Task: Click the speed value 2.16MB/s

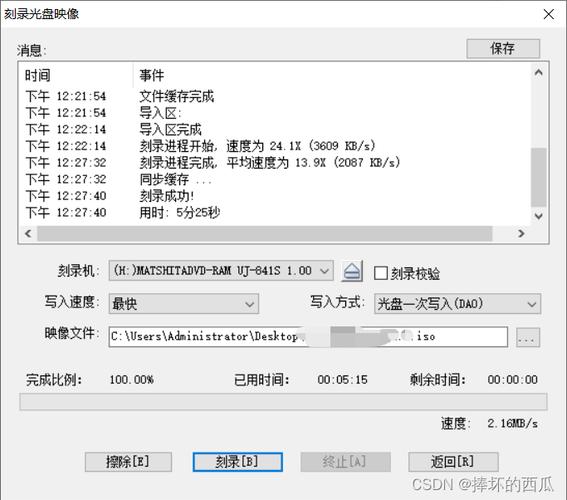Action: (512, 423)
